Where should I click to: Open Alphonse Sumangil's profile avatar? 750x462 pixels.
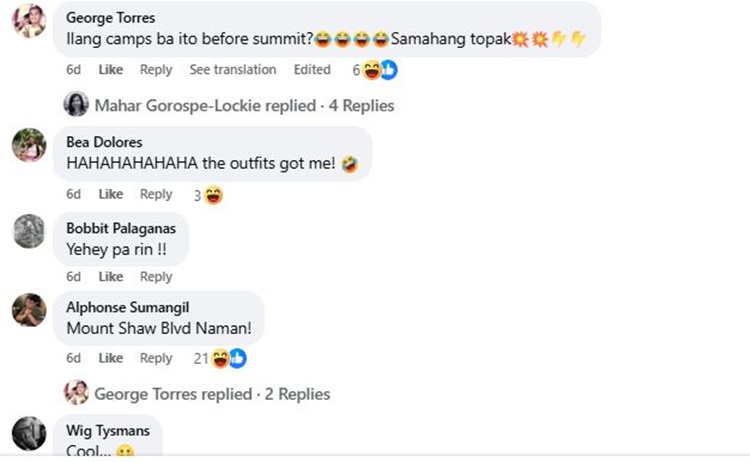point(29,310)
